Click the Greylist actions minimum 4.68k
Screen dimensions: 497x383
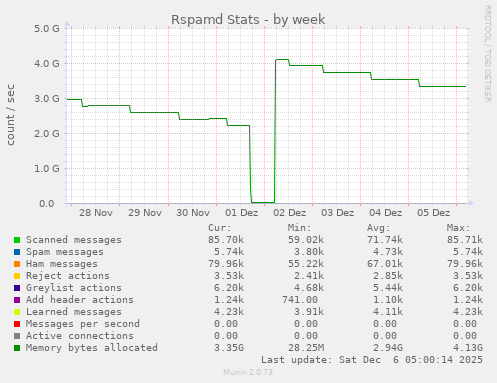(x=309, y=288)
